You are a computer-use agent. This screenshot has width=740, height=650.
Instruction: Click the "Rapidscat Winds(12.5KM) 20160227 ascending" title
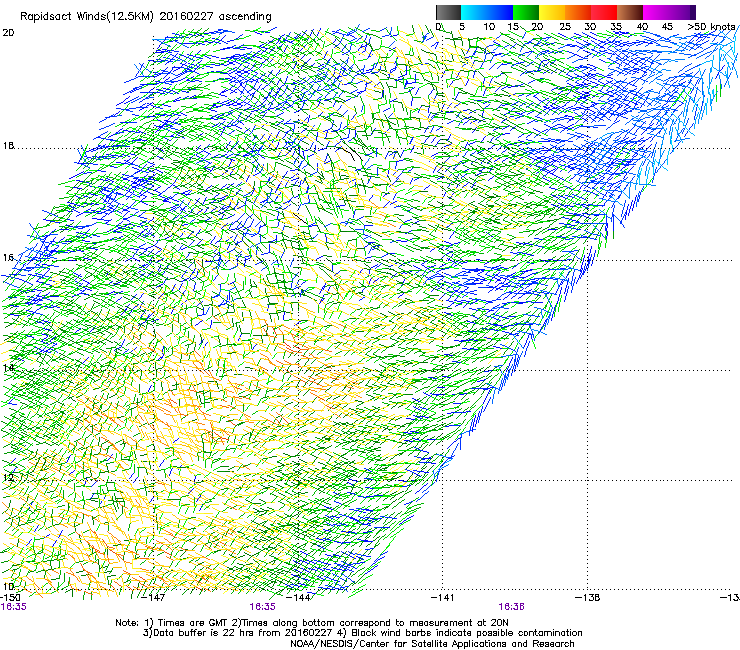(x=146, y=17)
